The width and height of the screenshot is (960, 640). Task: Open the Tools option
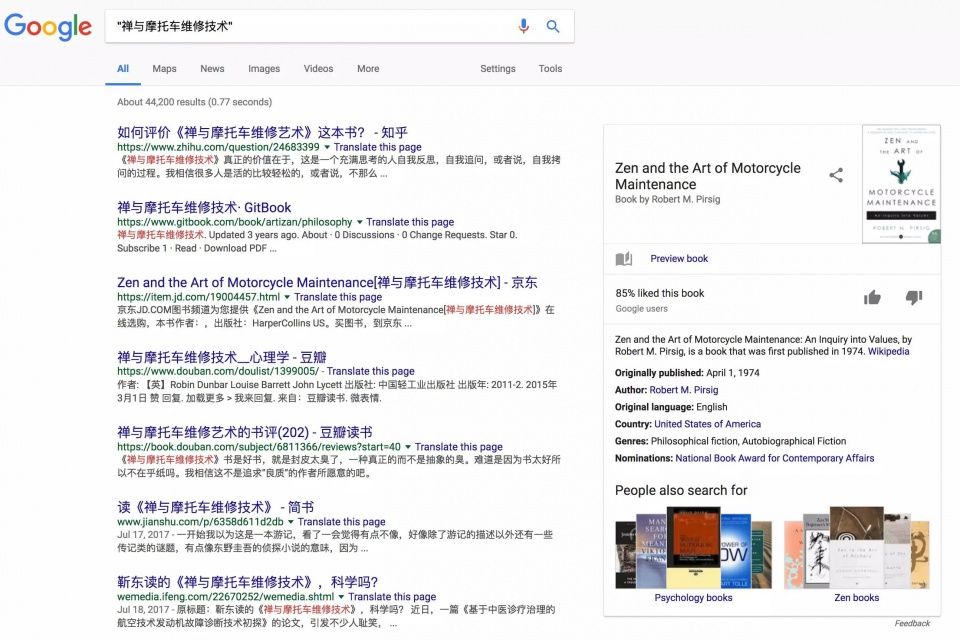550,69
